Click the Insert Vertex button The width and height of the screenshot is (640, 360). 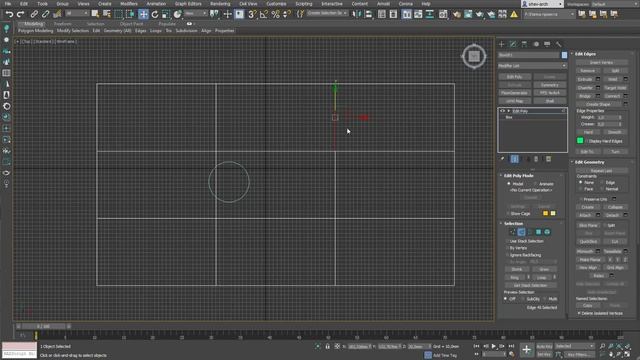601,62
